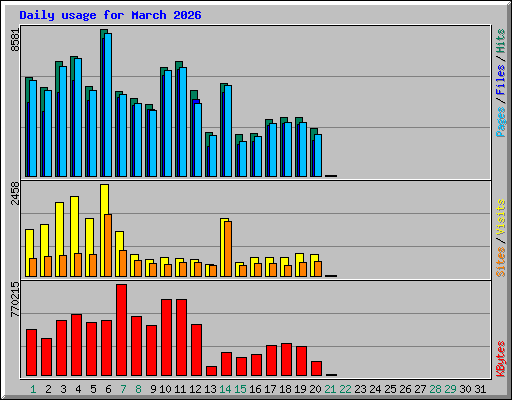Viewport: 512px width, 400px height.
Task: Click green day 7 on the date axis
Action: (x=123, y=389)
